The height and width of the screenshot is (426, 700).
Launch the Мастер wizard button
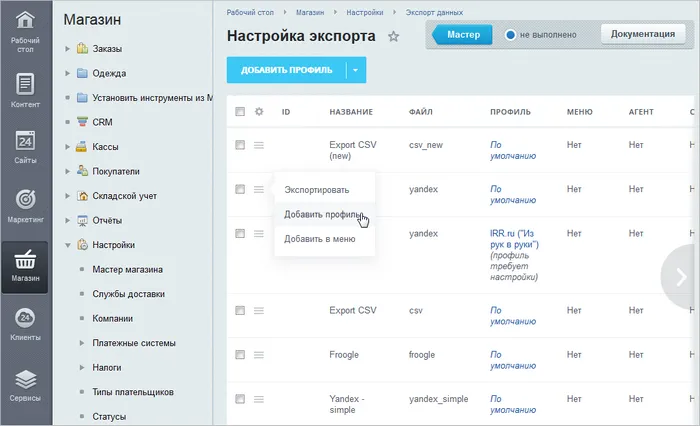coord(462,35)
